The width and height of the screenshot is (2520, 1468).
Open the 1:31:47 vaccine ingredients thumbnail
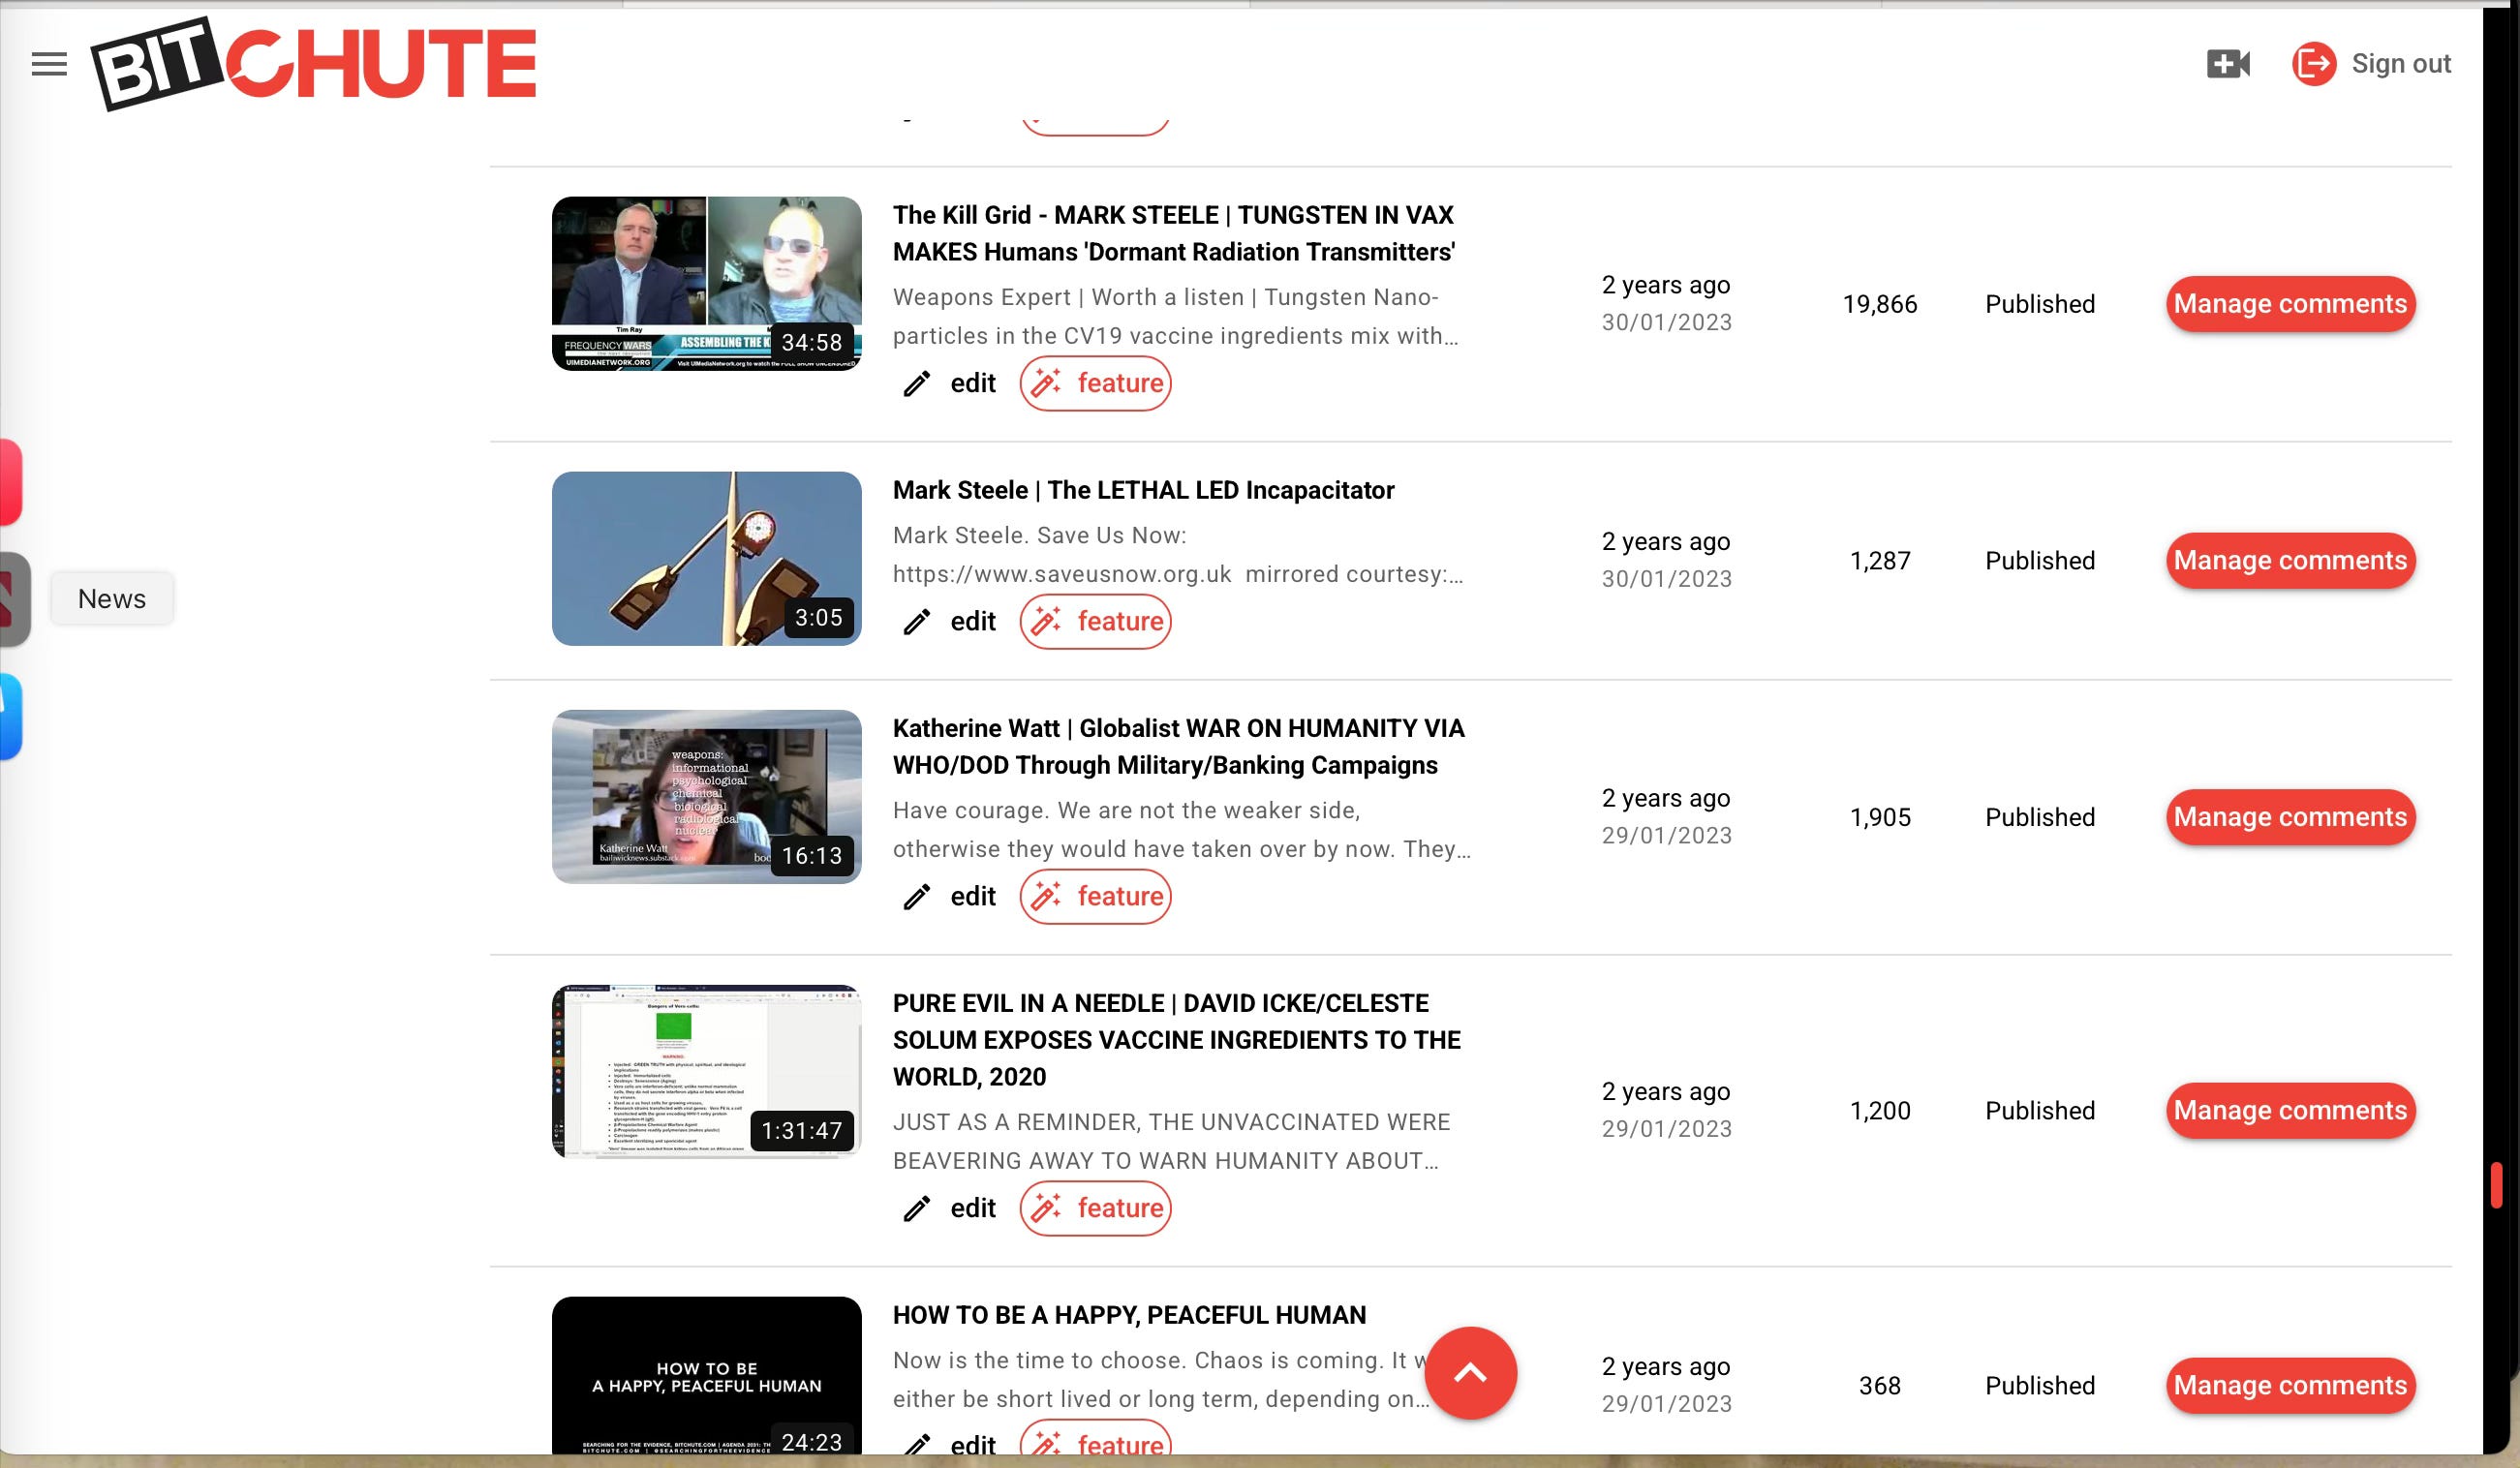(x=706, y=1072)
